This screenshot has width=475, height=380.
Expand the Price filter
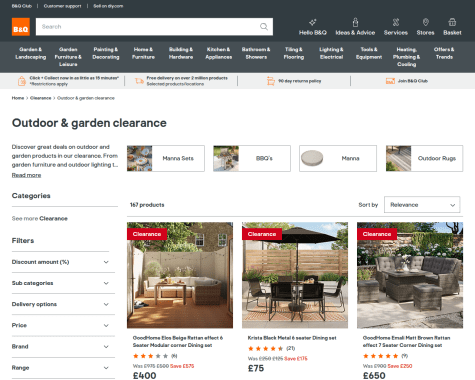(60, 325)
